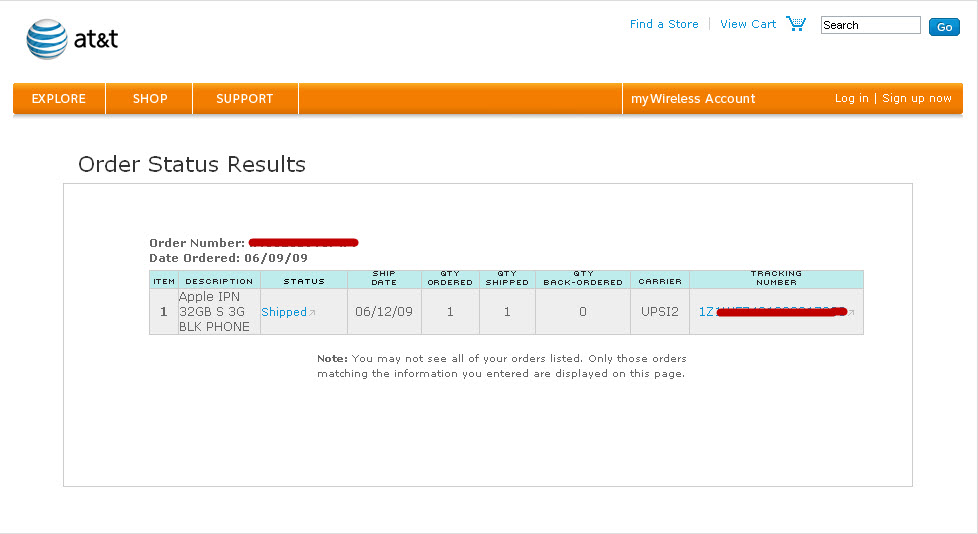Focus the Search input field

[x=871, y=25]
